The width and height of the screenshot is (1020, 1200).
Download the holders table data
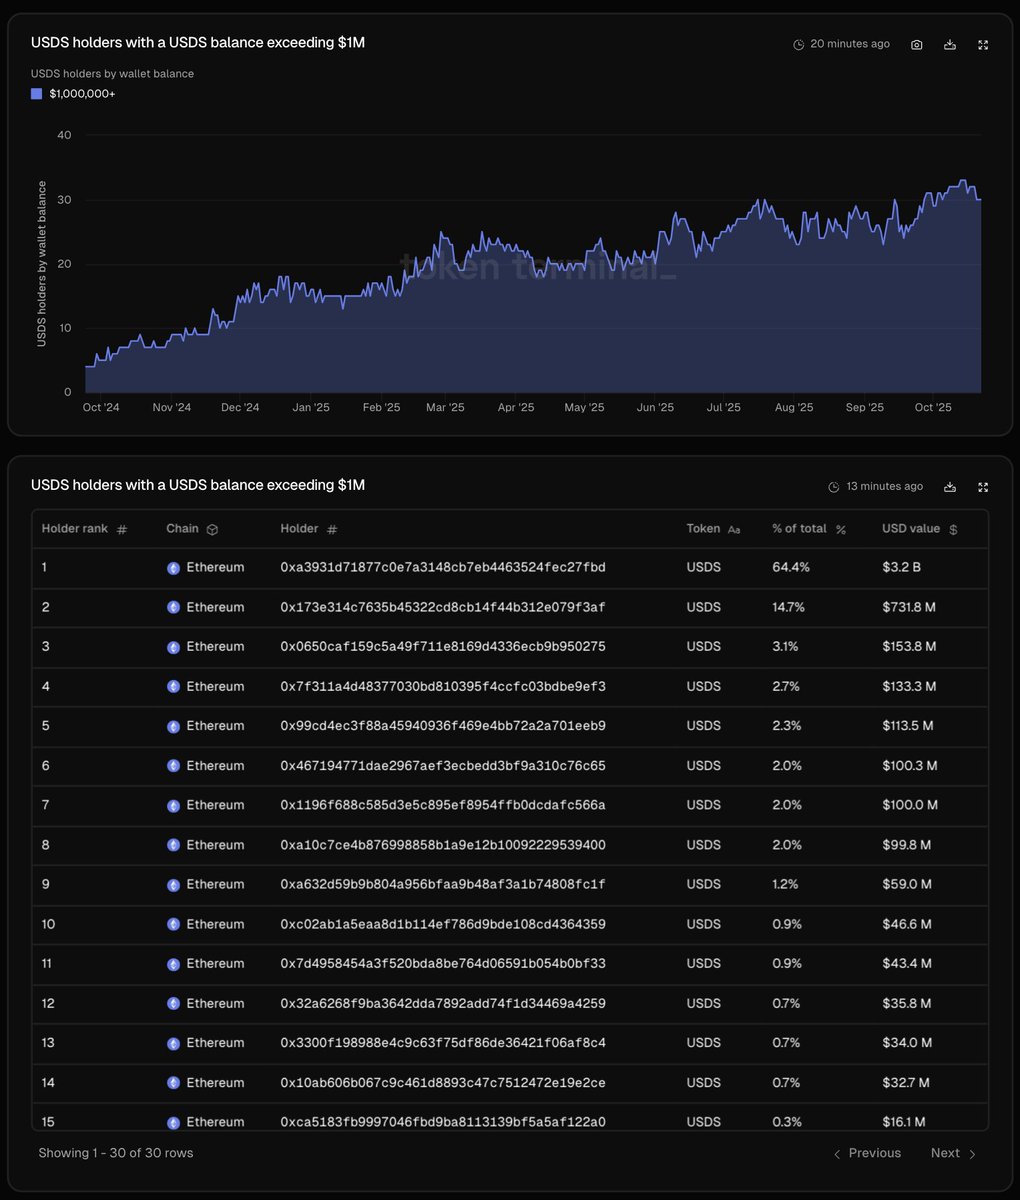pyautogui.click(x=950, y=487)
